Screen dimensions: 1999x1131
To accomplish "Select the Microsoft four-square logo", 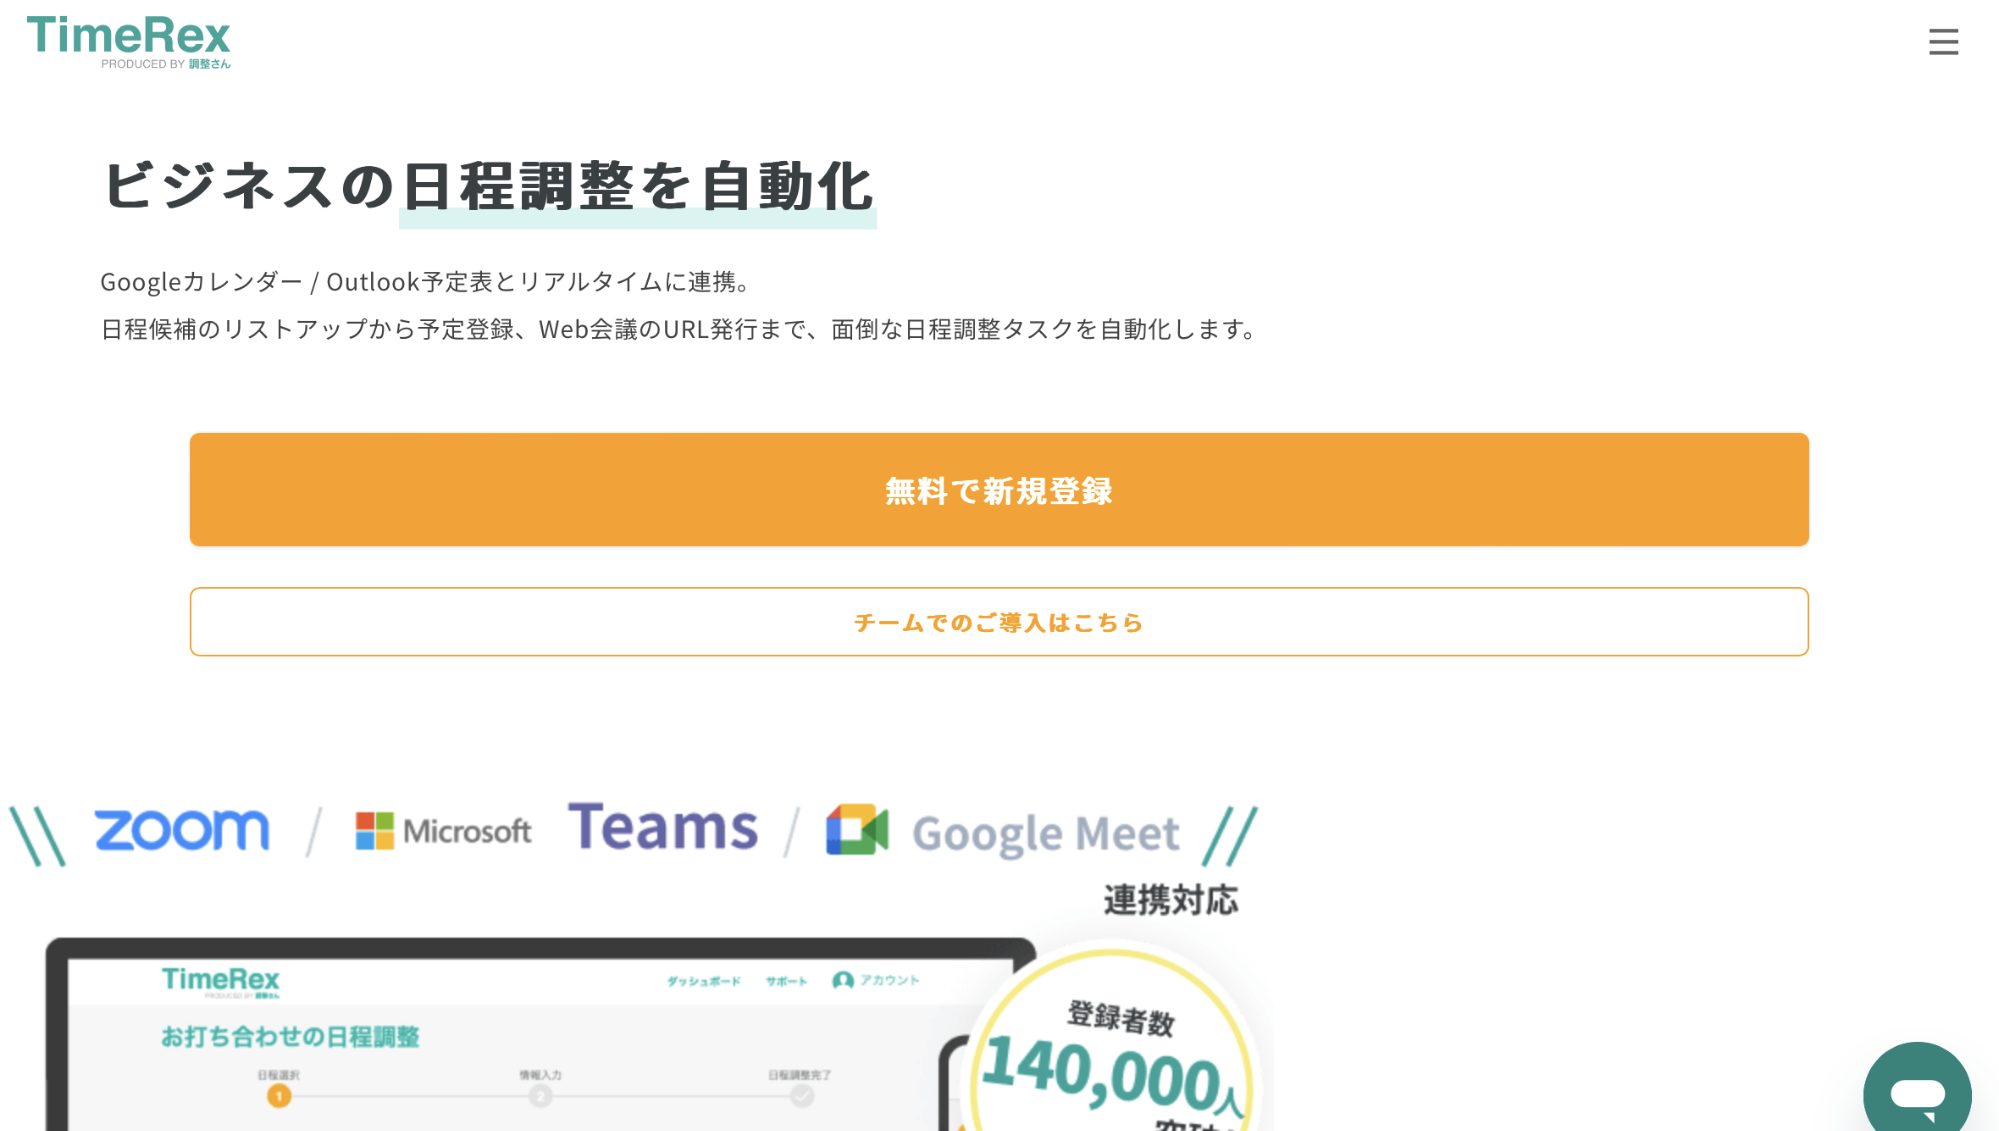I will click(374, 829).
